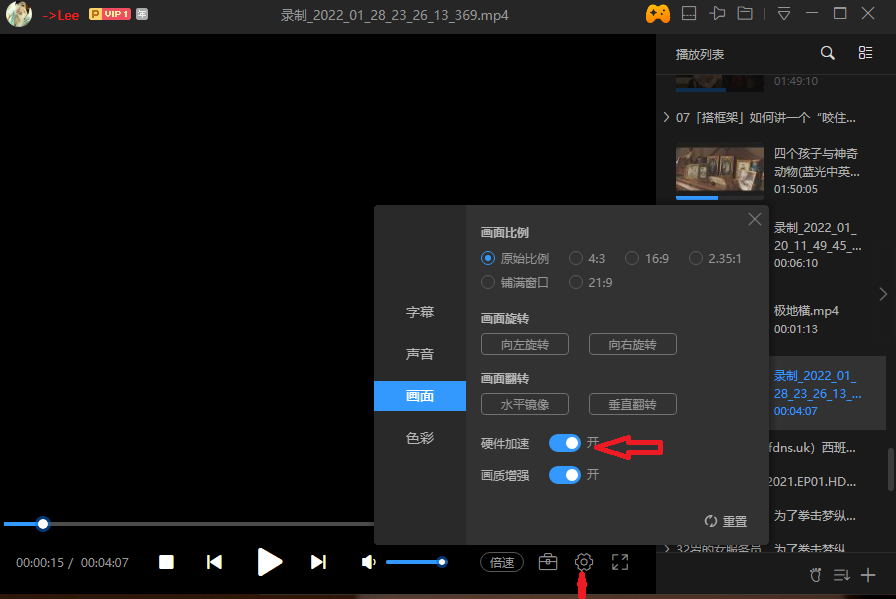This screenshot has width=896, height=599.
Task: Switch to the 字幕 settings tab
Action: click(x=420, y=312)
